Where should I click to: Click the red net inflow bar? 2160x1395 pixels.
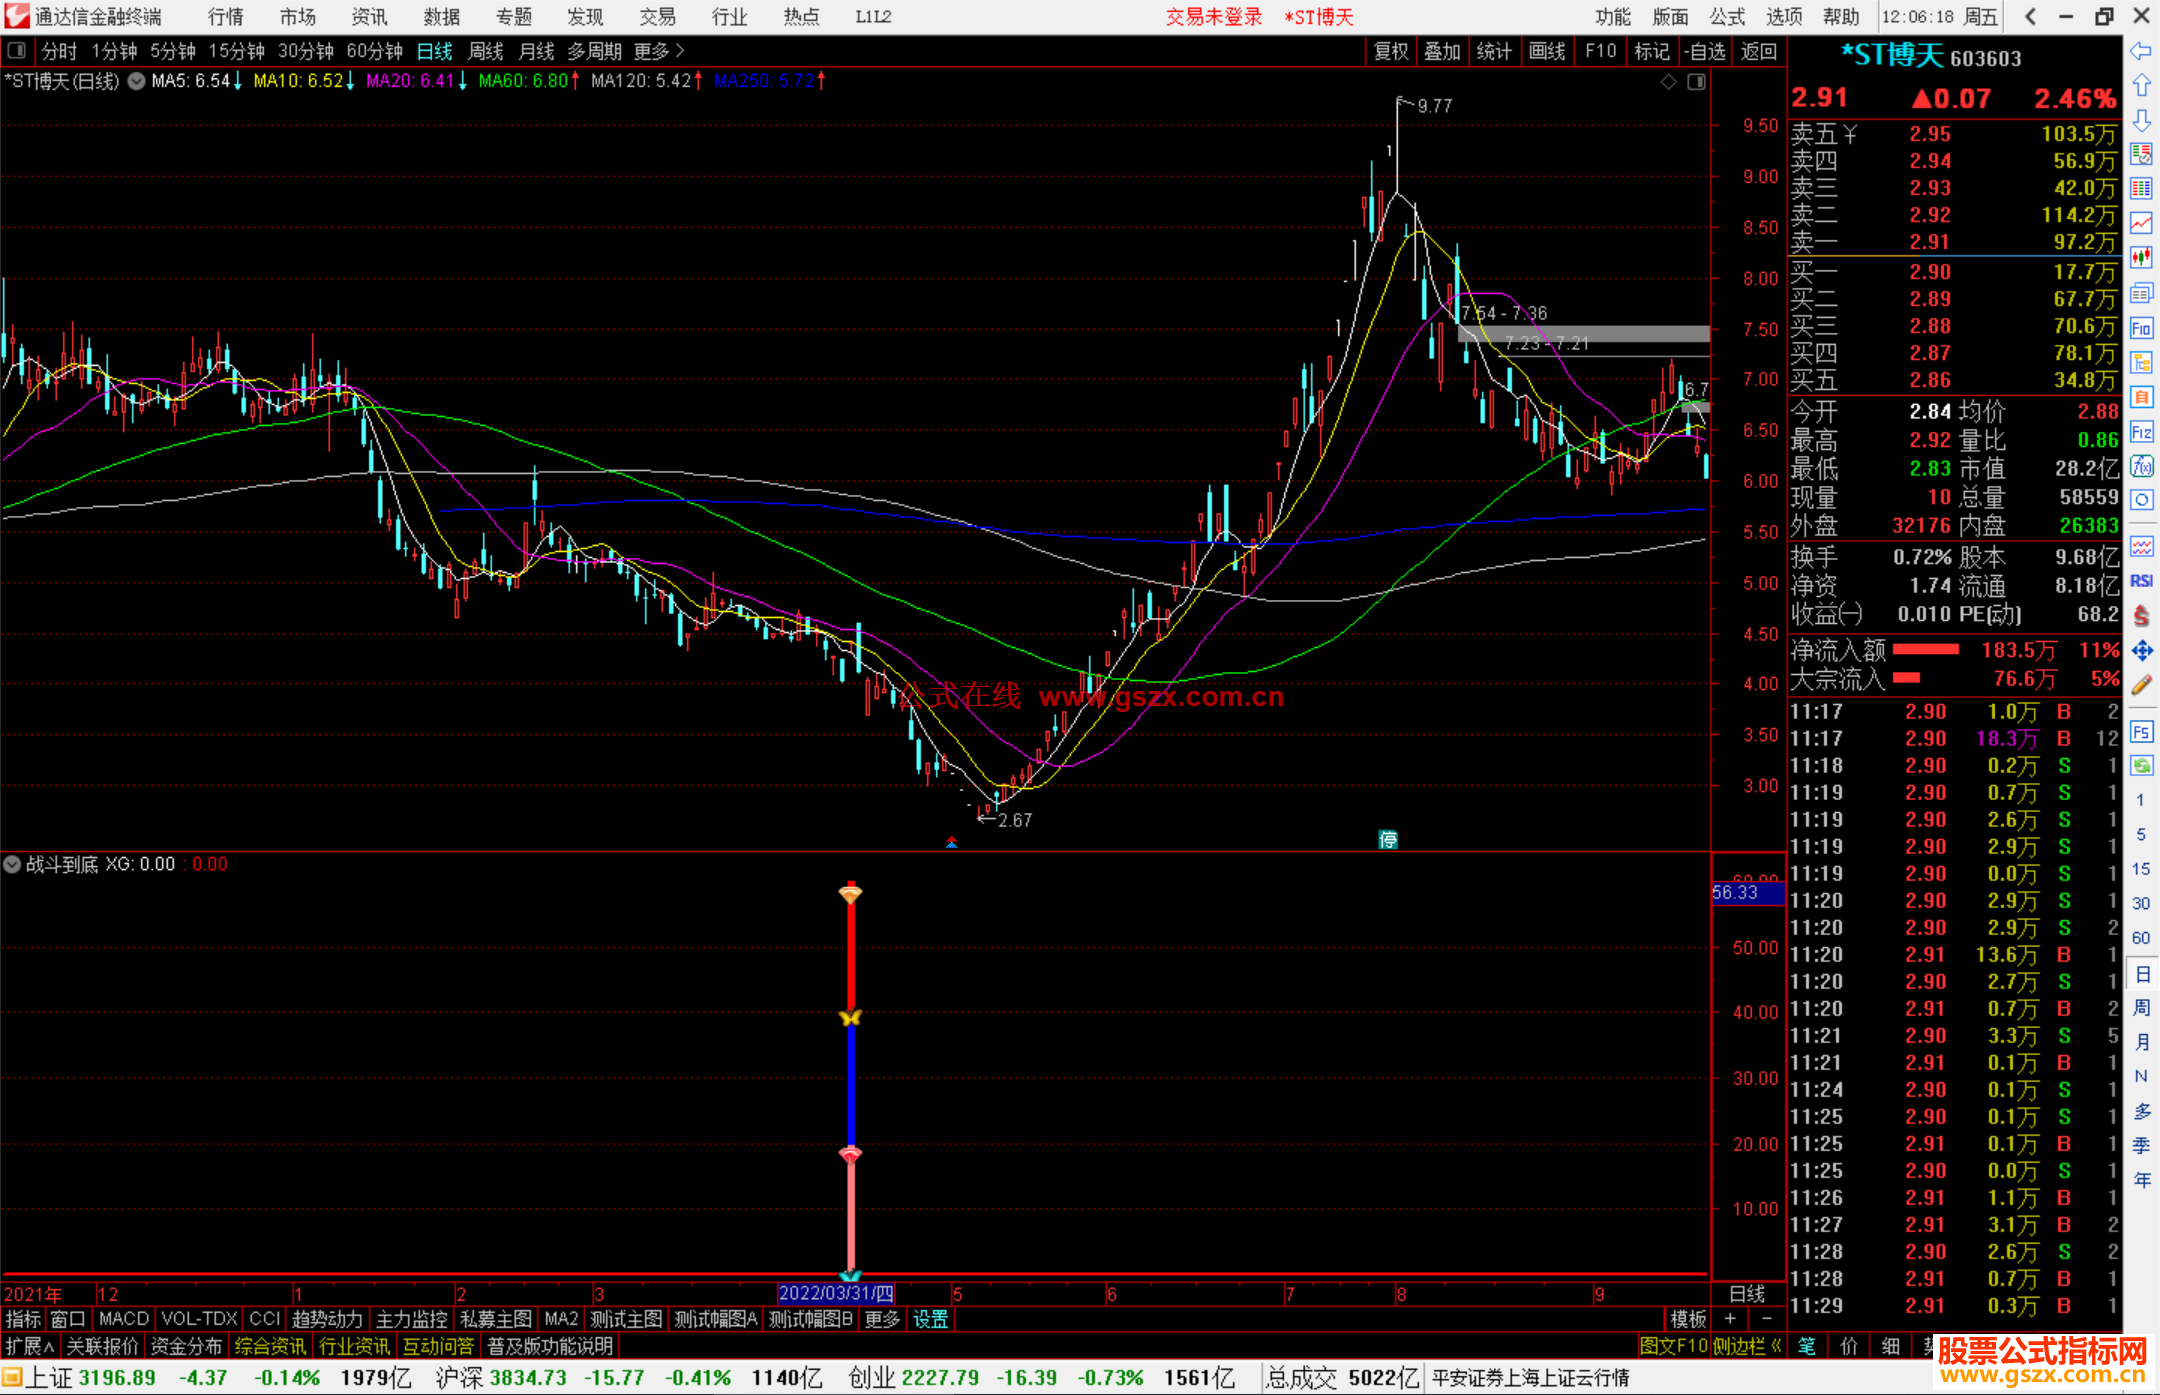click(1925, 650)
